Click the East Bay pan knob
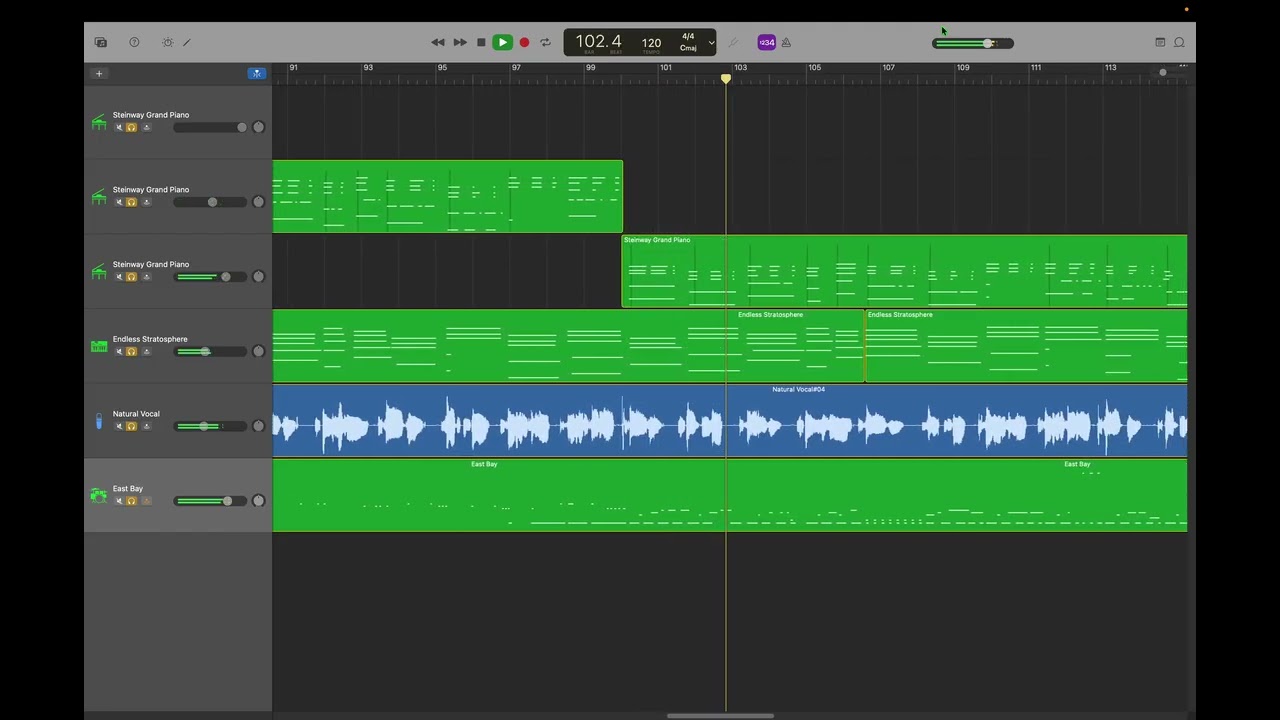1280x720 pixels. click(258, 501)
